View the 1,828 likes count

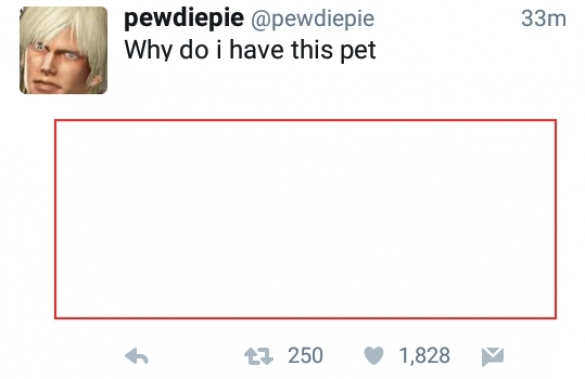point(424,355)
